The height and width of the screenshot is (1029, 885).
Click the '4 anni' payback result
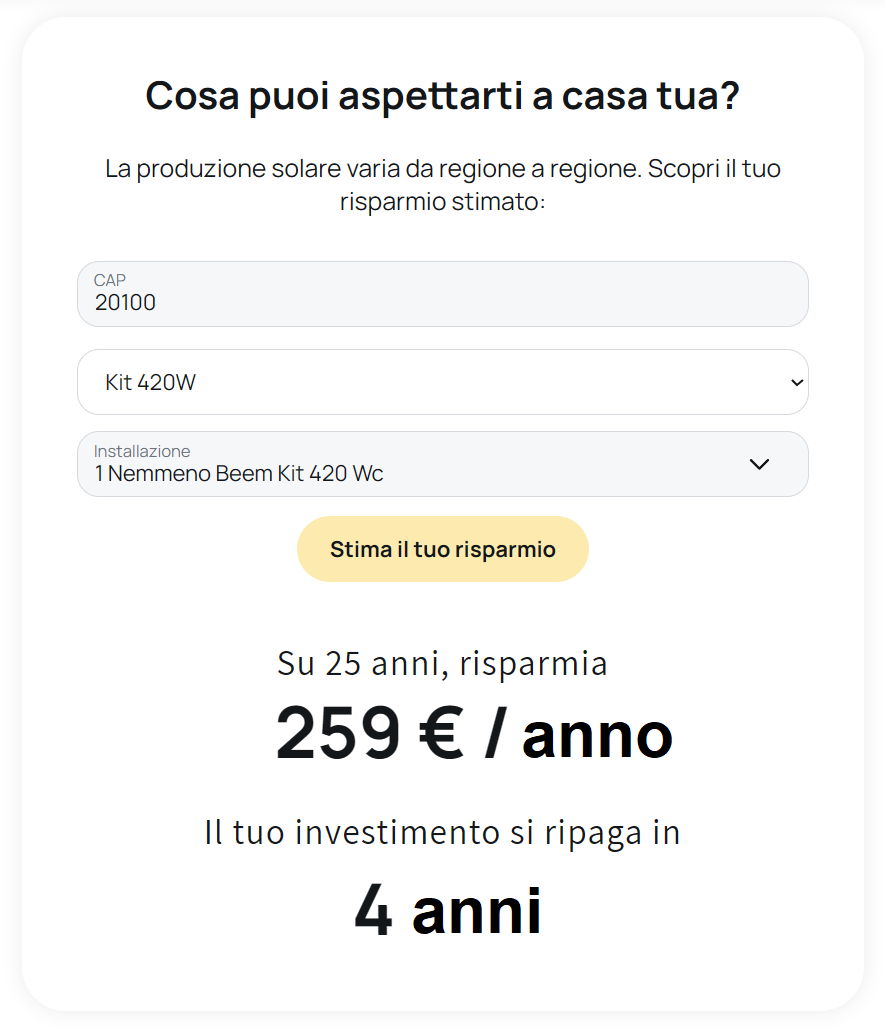coord(448,911)
